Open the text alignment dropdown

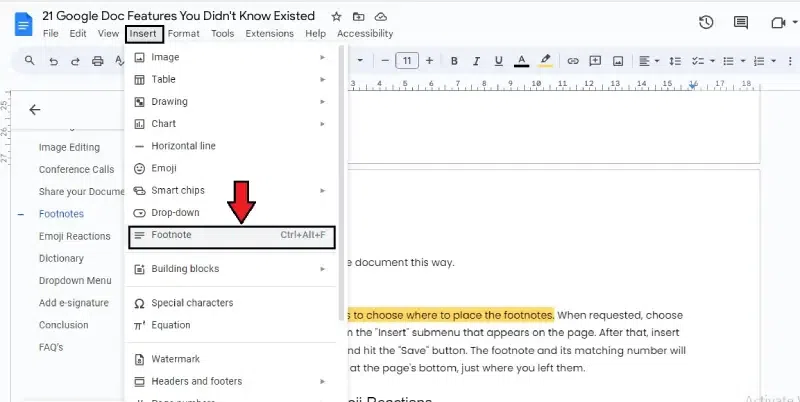click(x=649, y=61)
